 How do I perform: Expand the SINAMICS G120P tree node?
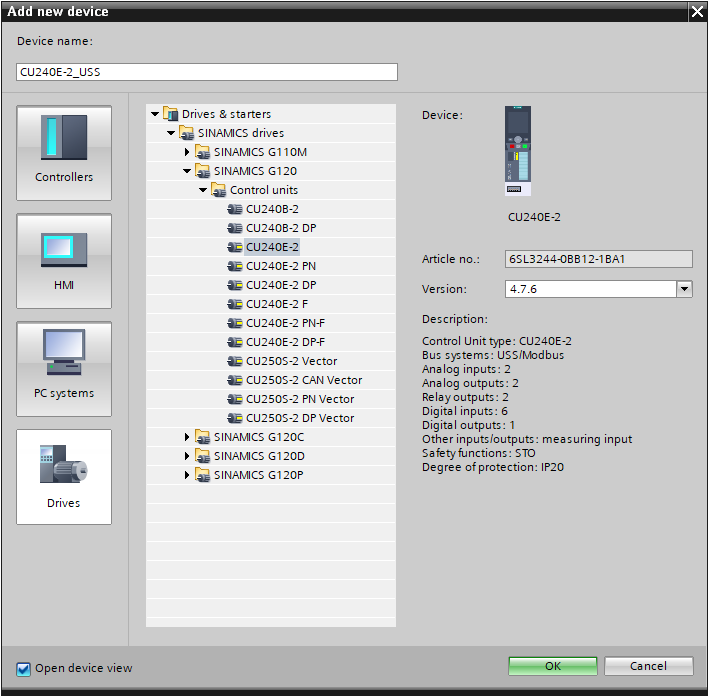(187, 475)
